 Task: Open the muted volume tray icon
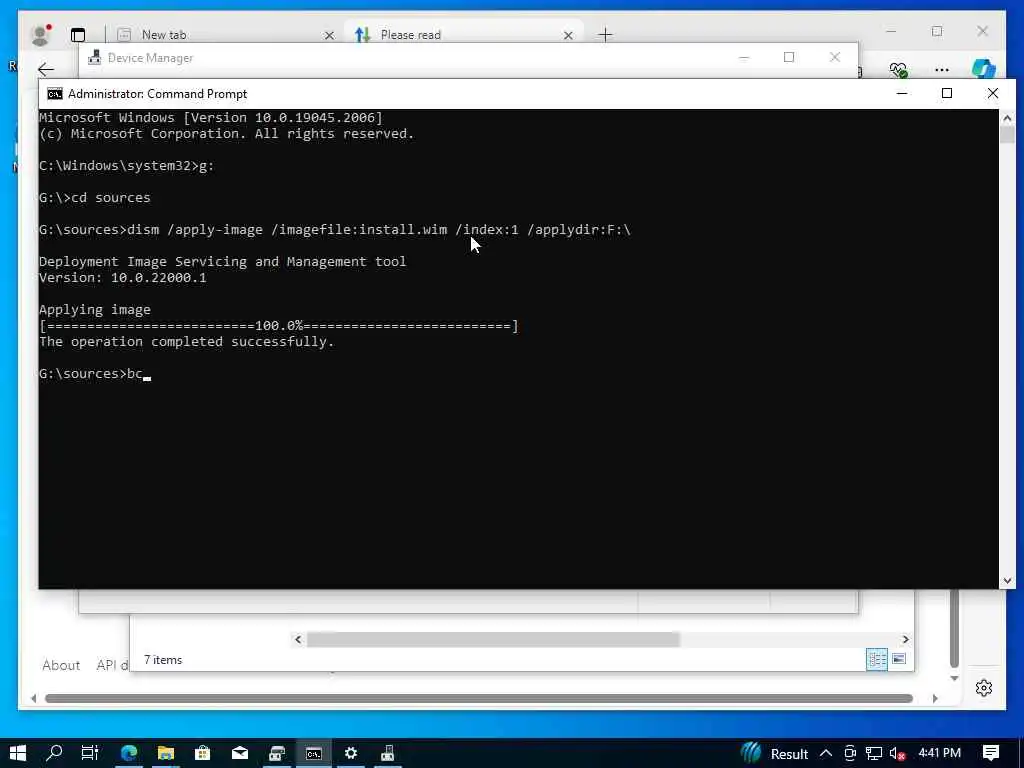pos(897,754)
